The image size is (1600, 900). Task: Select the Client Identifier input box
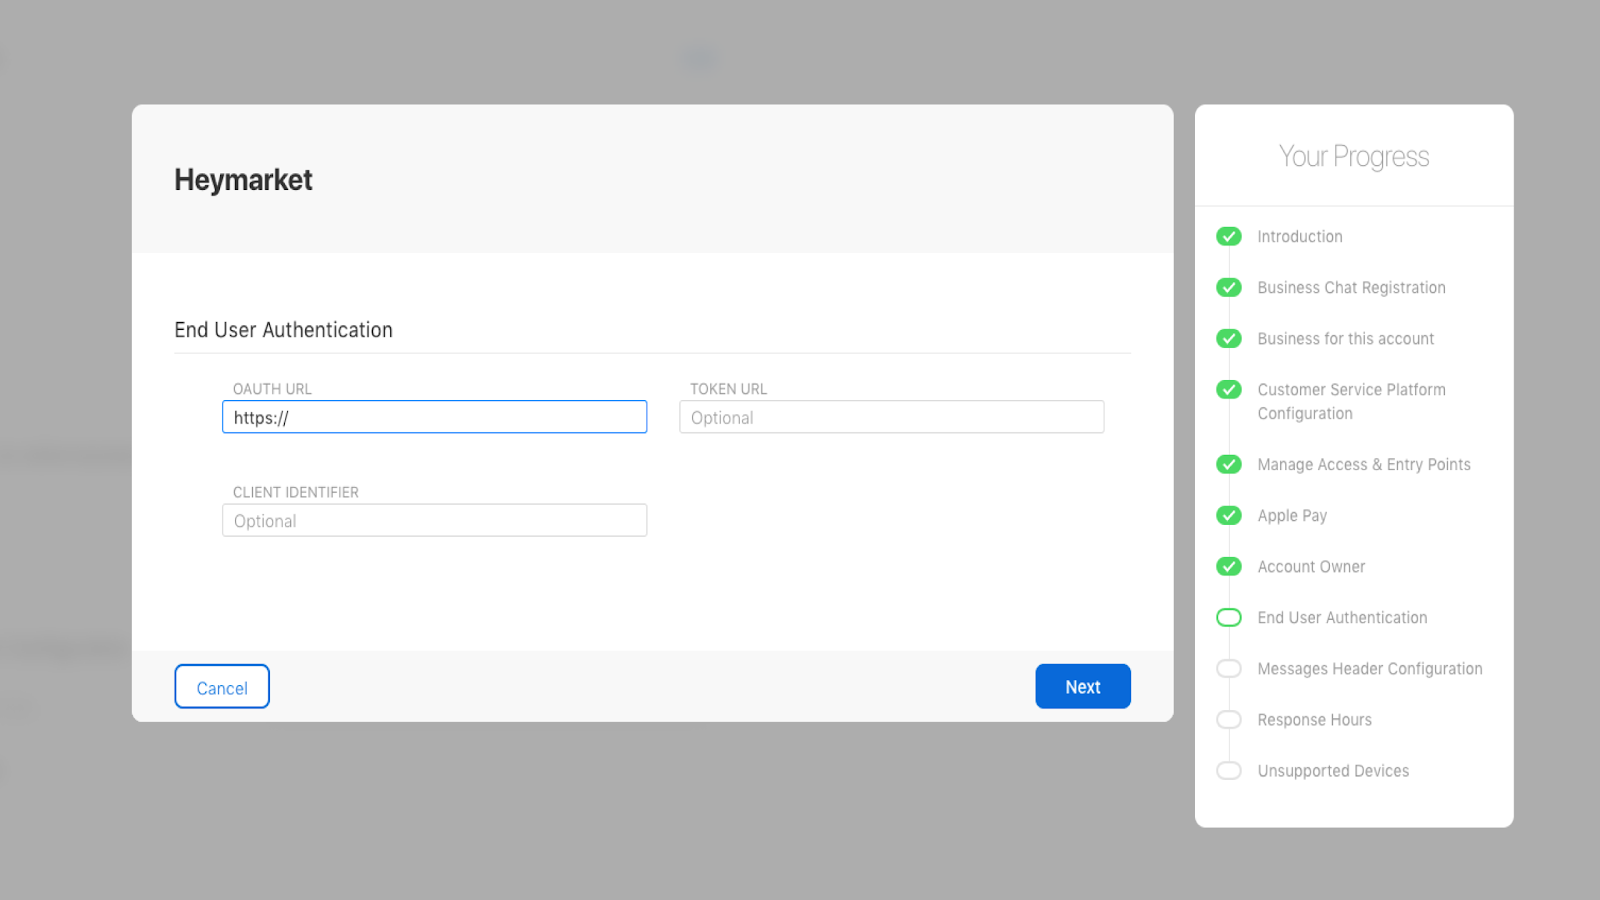(x=434, y=520)
